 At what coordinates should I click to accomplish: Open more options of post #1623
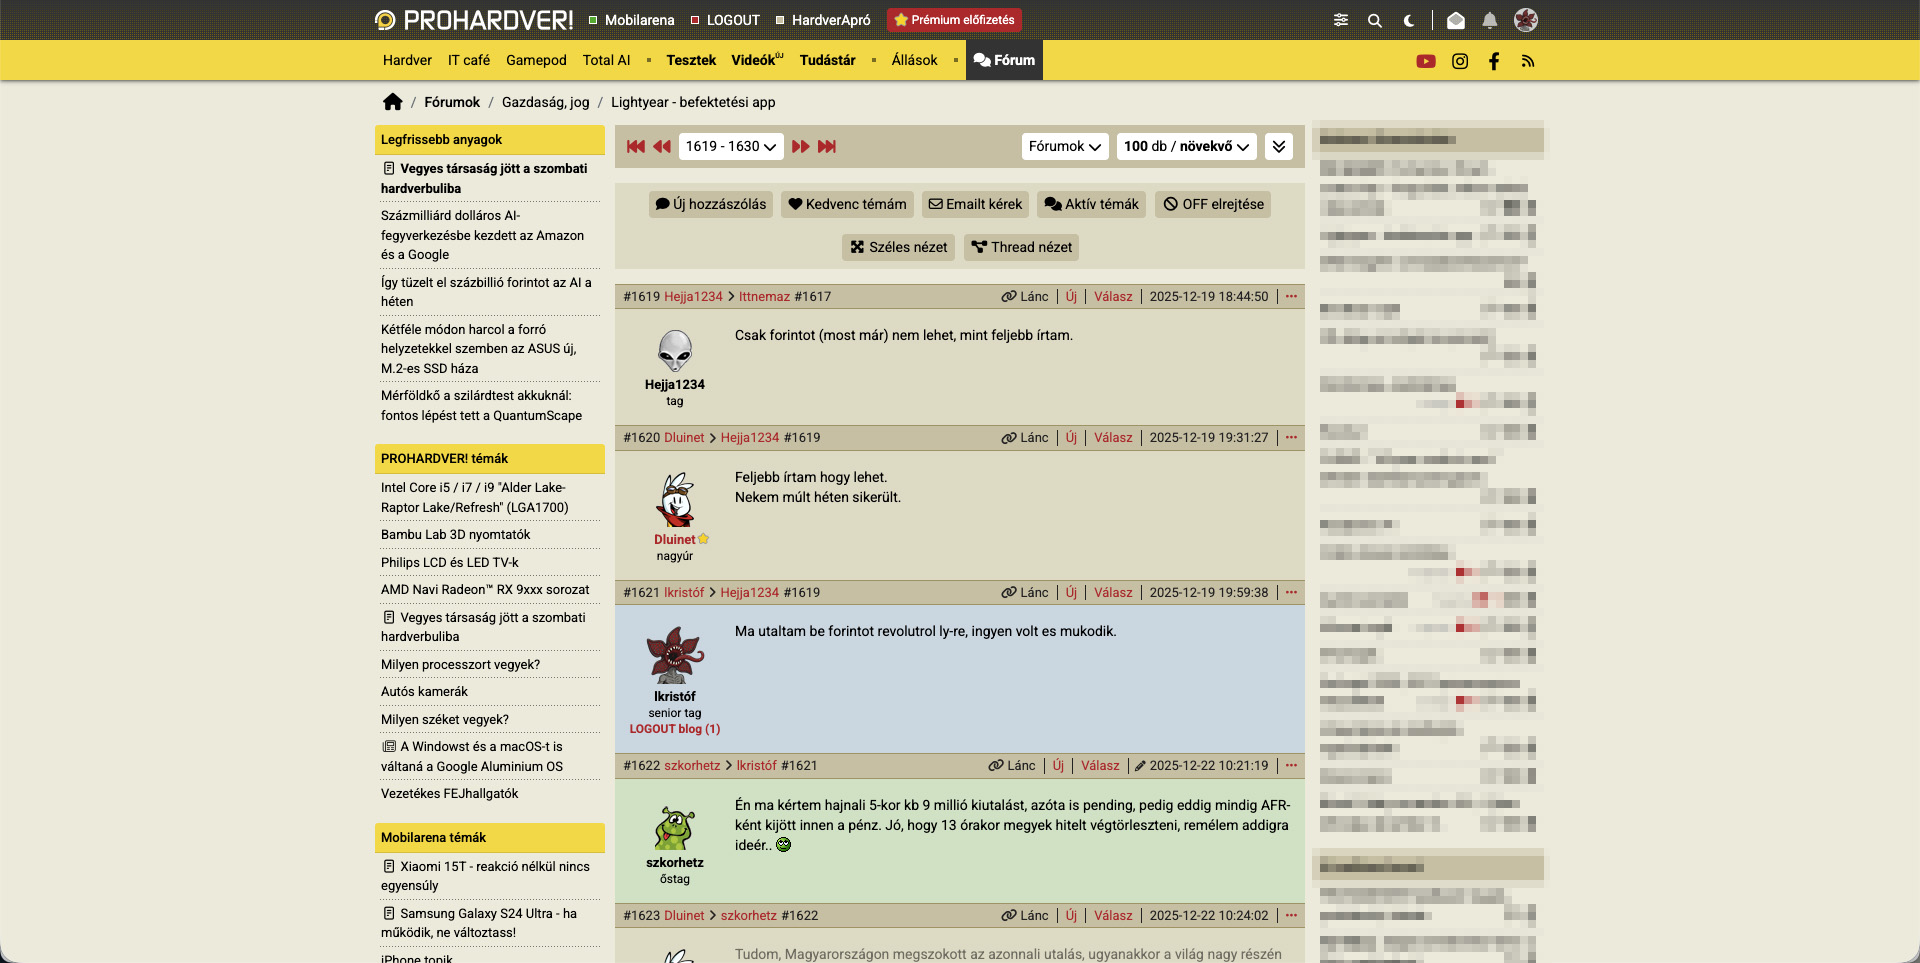[1291, 915]
